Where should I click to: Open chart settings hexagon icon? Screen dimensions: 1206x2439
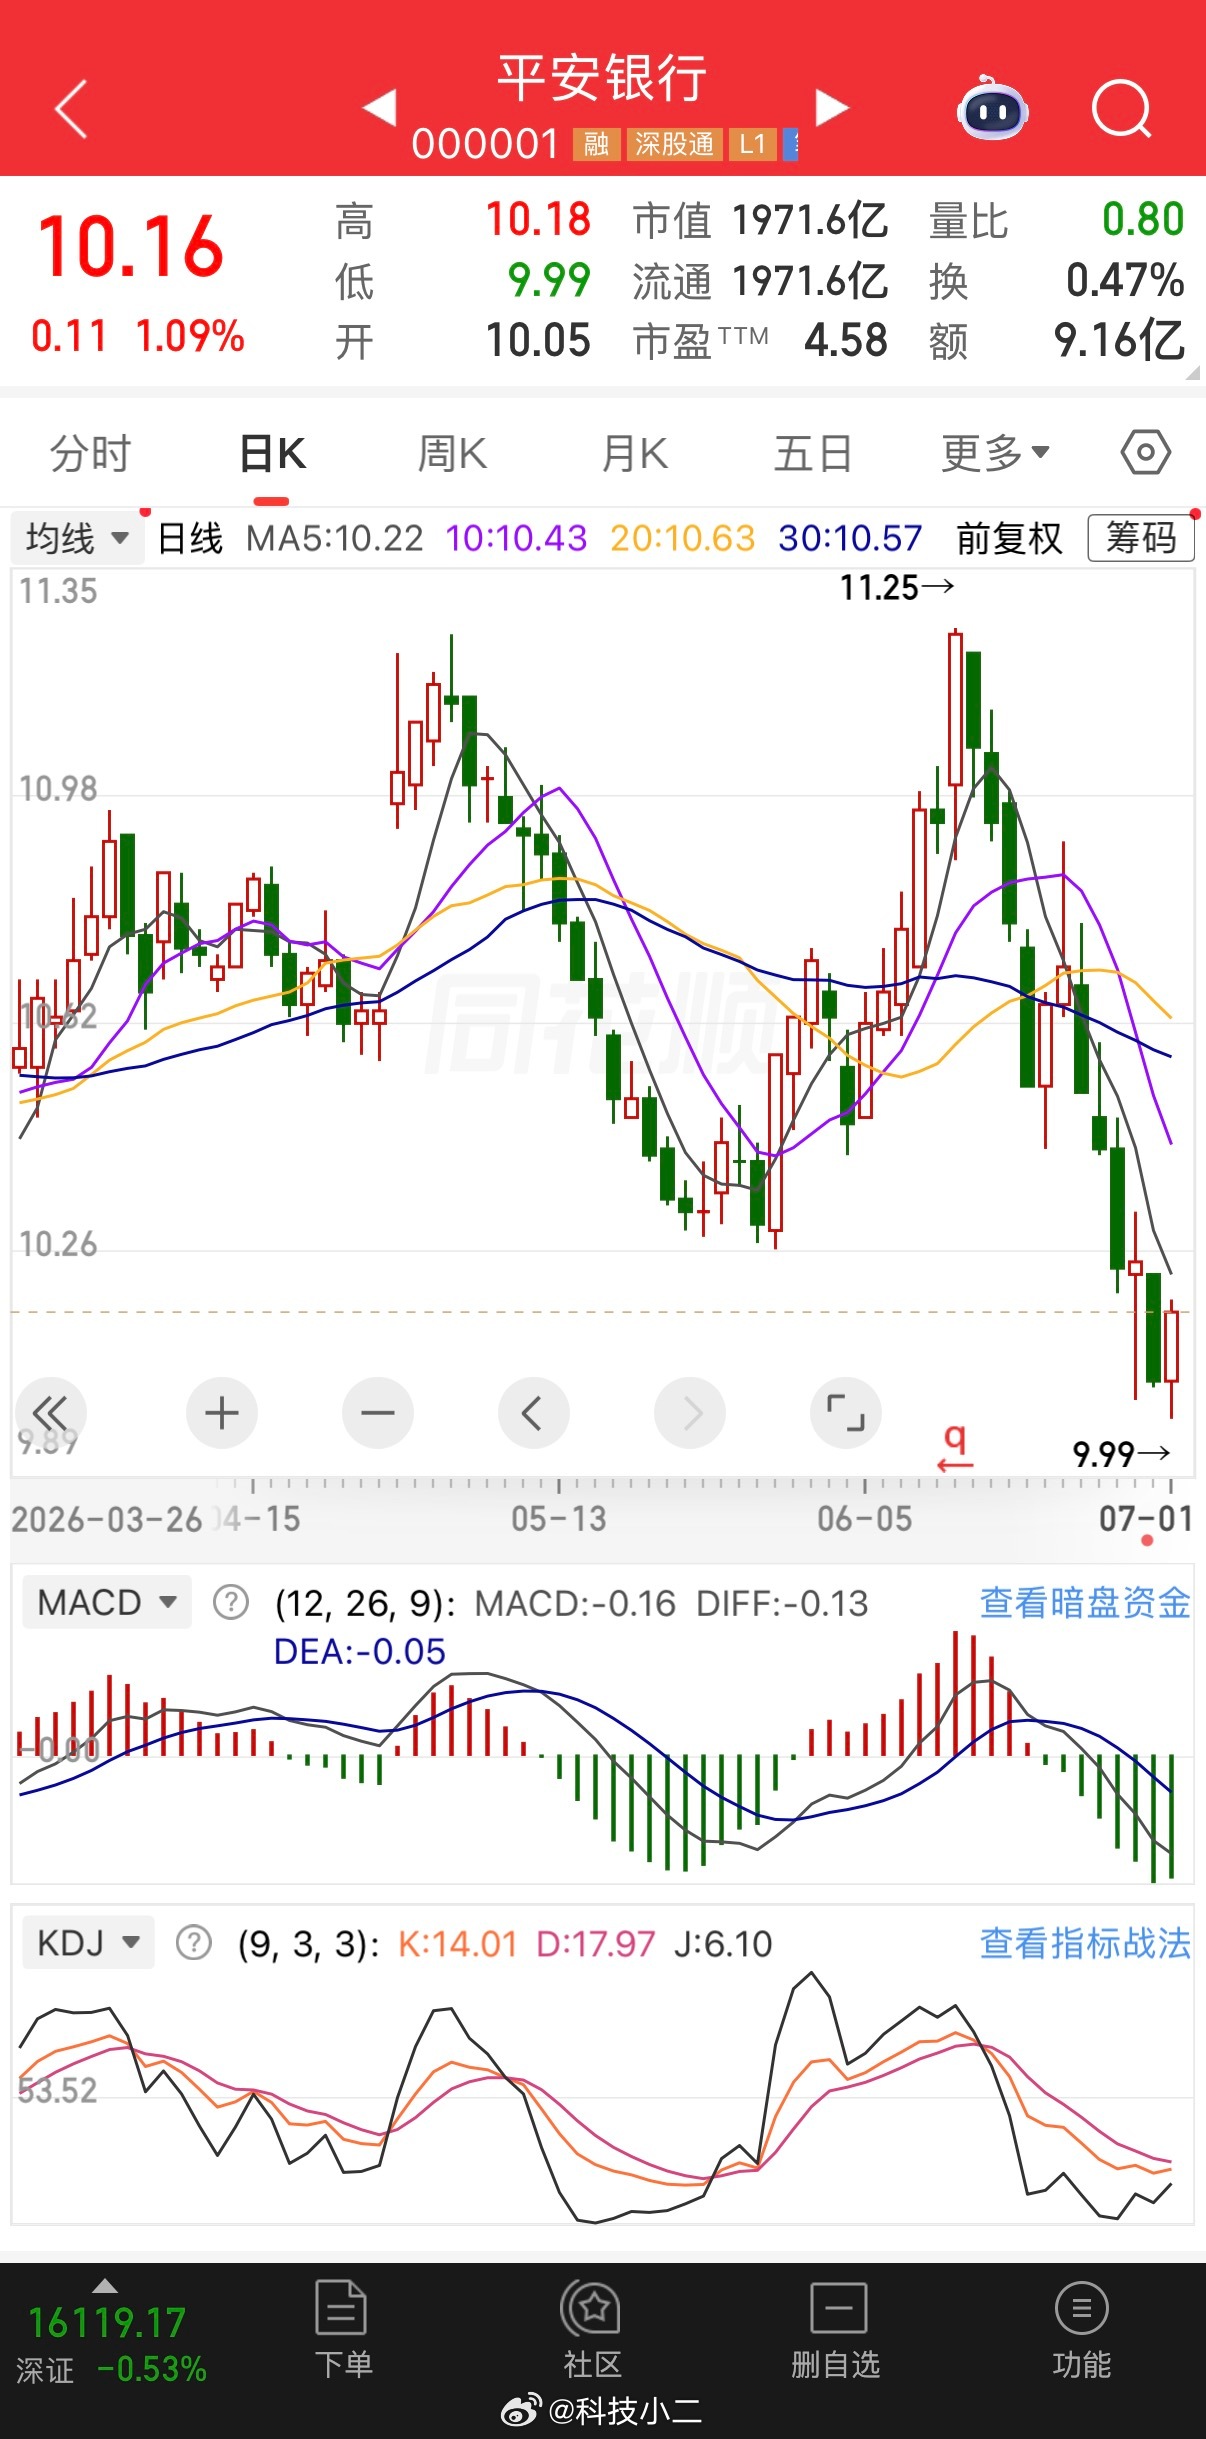1145,453
